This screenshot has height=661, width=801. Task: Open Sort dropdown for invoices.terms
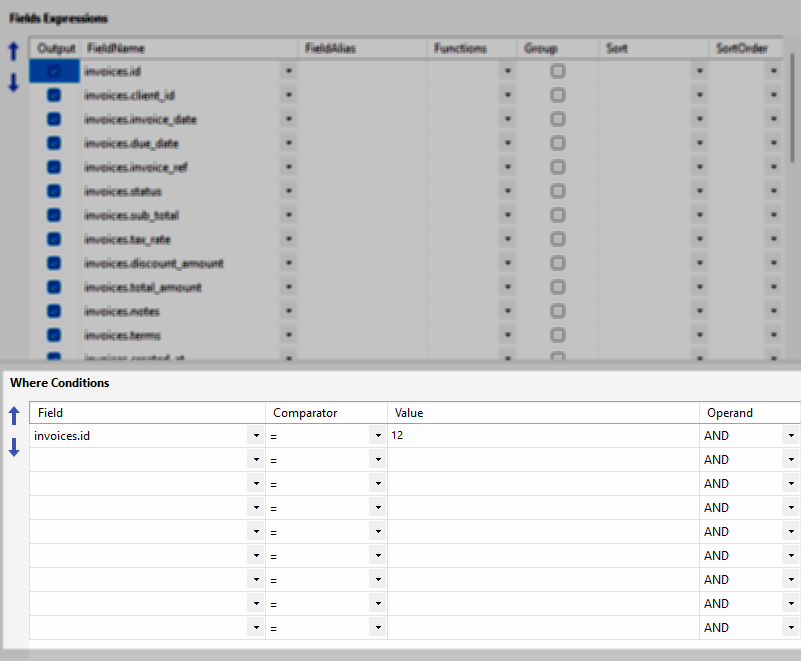click(x=699, y=335)
